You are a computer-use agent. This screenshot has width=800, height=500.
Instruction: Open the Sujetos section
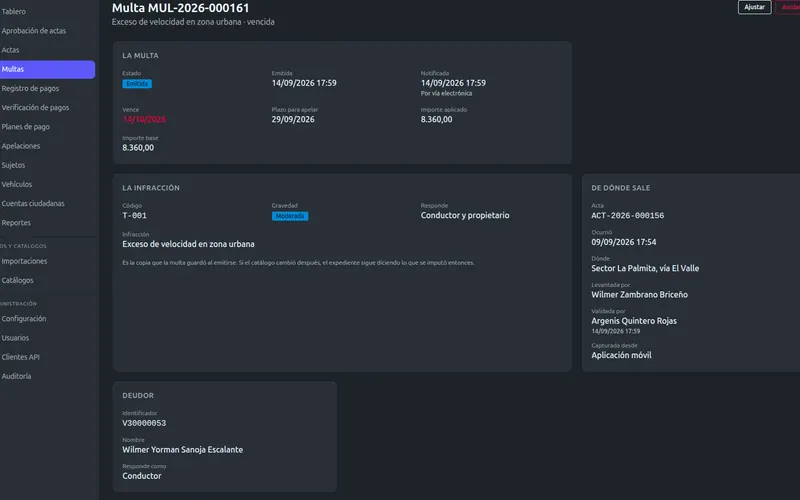point(13,165)
